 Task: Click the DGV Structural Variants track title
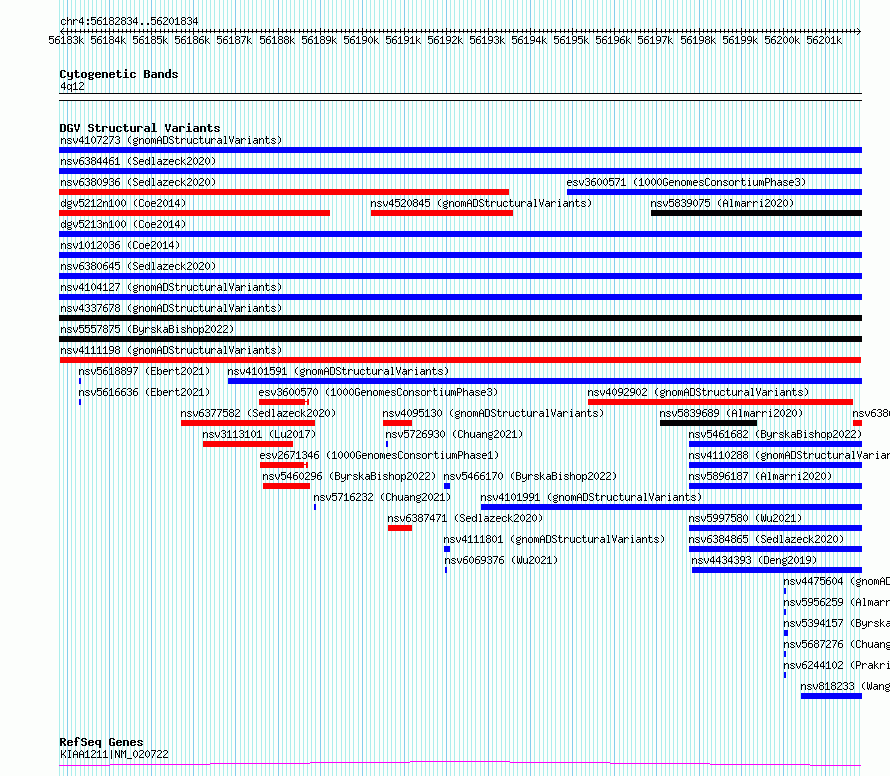[140, 128]
